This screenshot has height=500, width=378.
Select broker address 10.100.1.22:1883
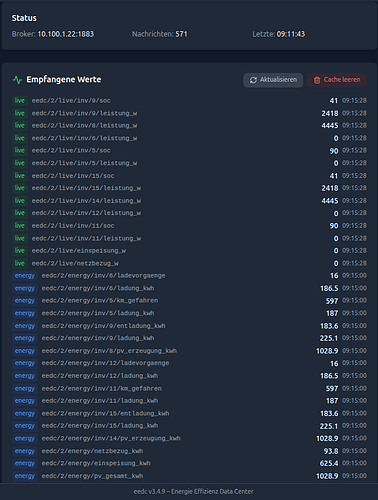[66, 34]
